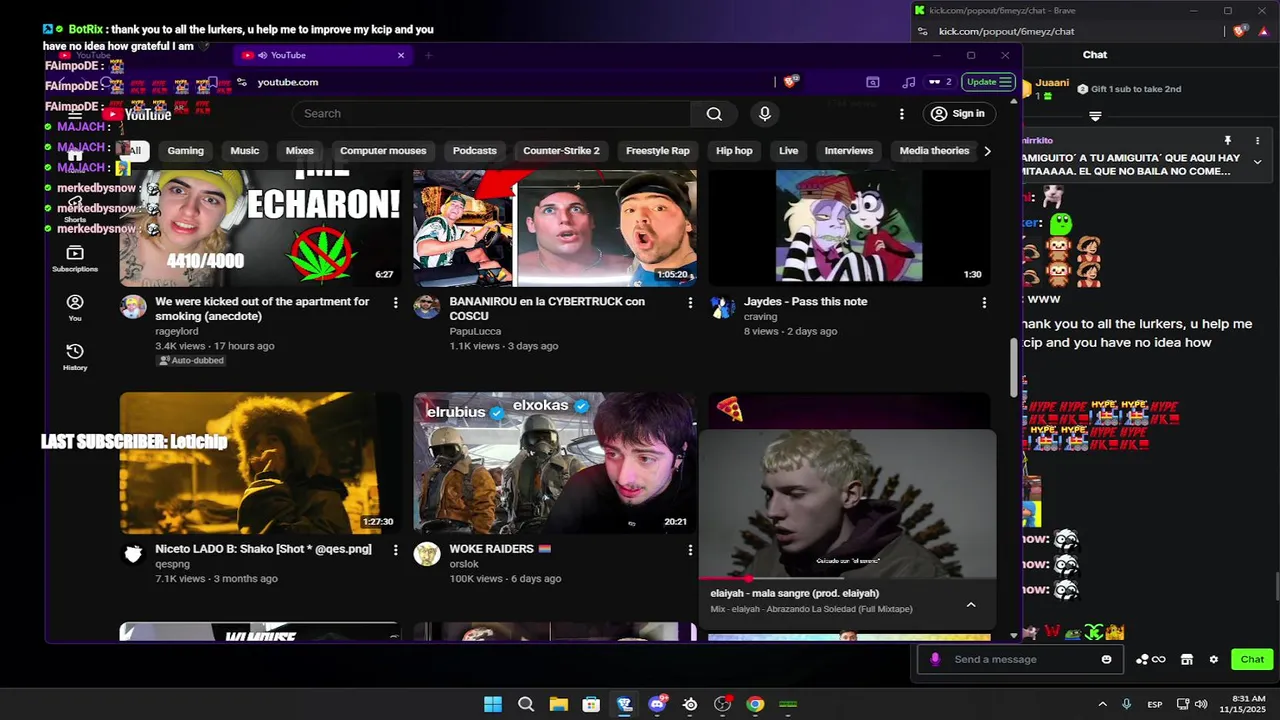Open the orslok channel avatar
The width and height of the screenshot is (1280, 720).
coord(427,553)
